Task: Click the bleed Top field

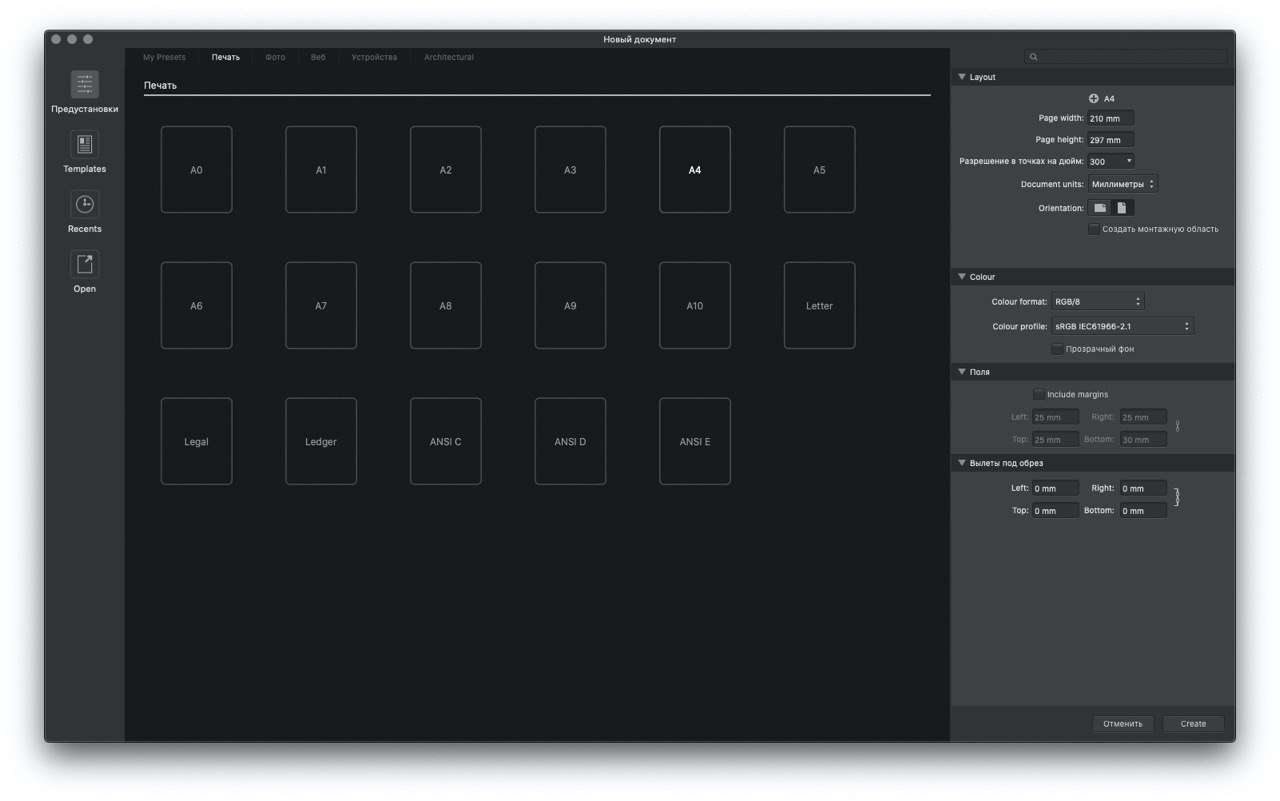Action: [1055, 510]
